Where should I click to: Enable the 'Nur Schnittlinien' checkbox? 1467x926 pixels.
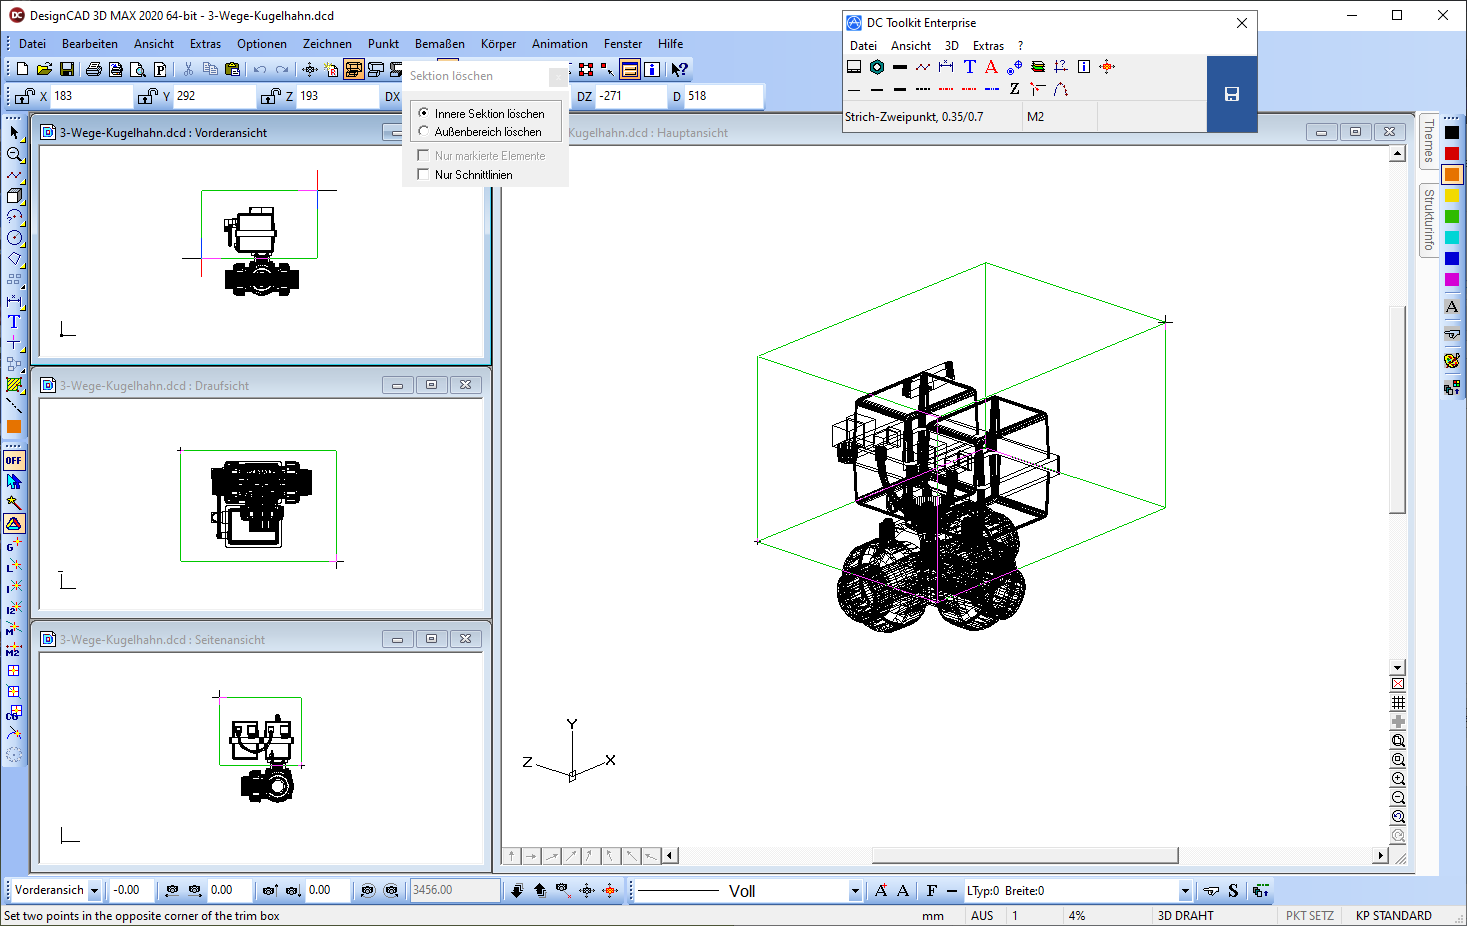click(x=423, y=175)
